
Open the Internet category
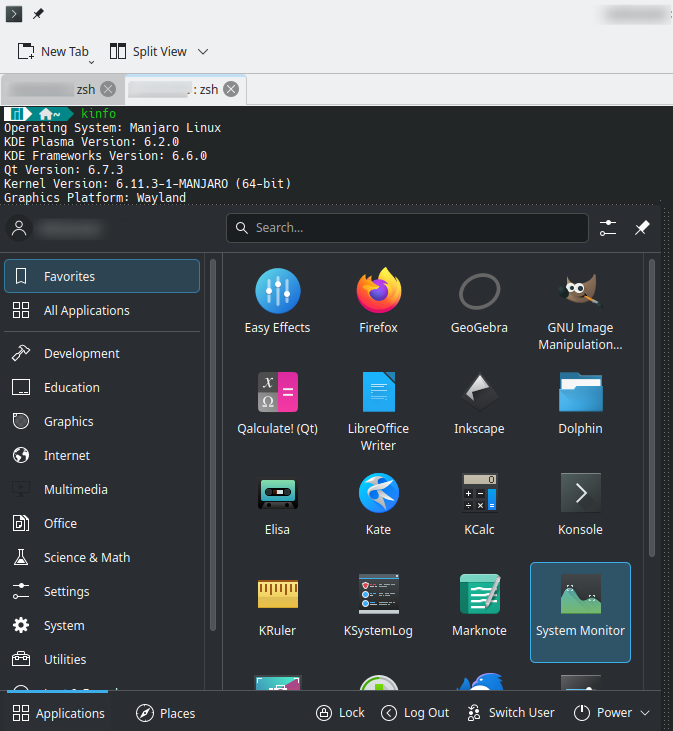(102, 455)
